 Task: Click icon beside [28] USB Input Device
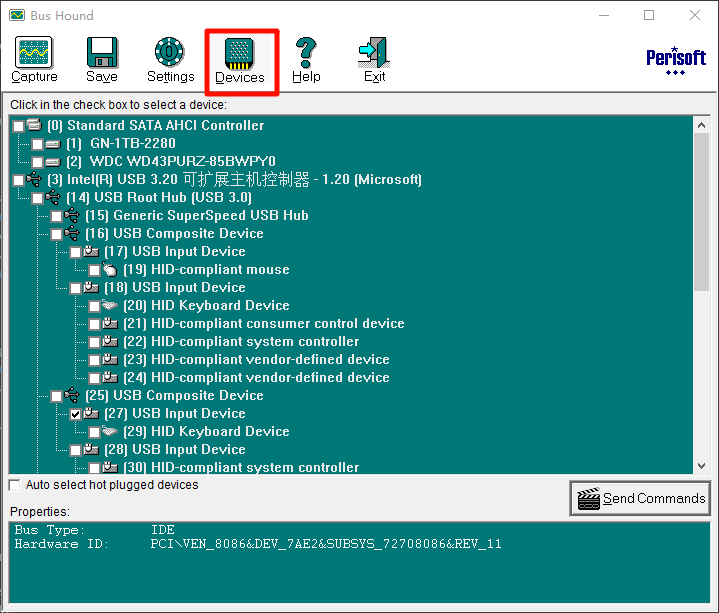[91, 449]
